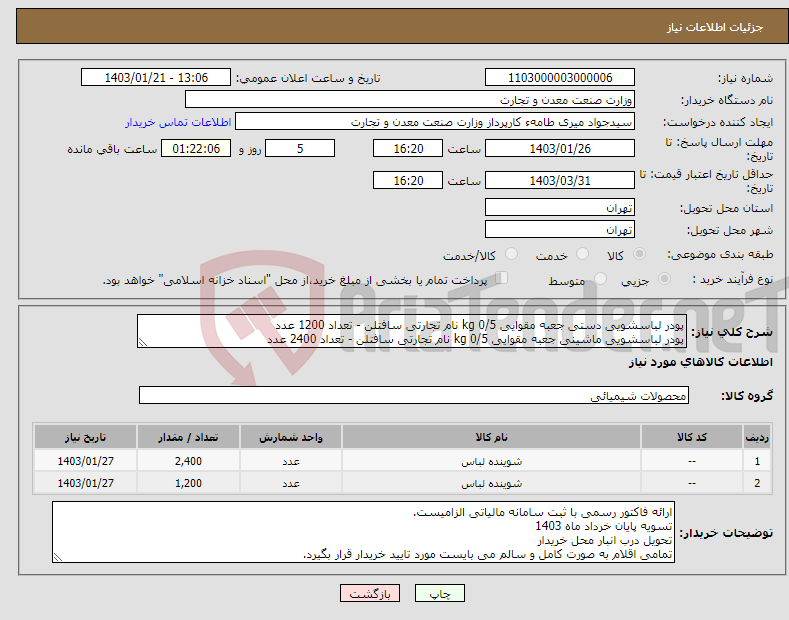This screenshot has height=620, width=789.
Task: Click quantity cell 2,400
Action: (188, 461)
